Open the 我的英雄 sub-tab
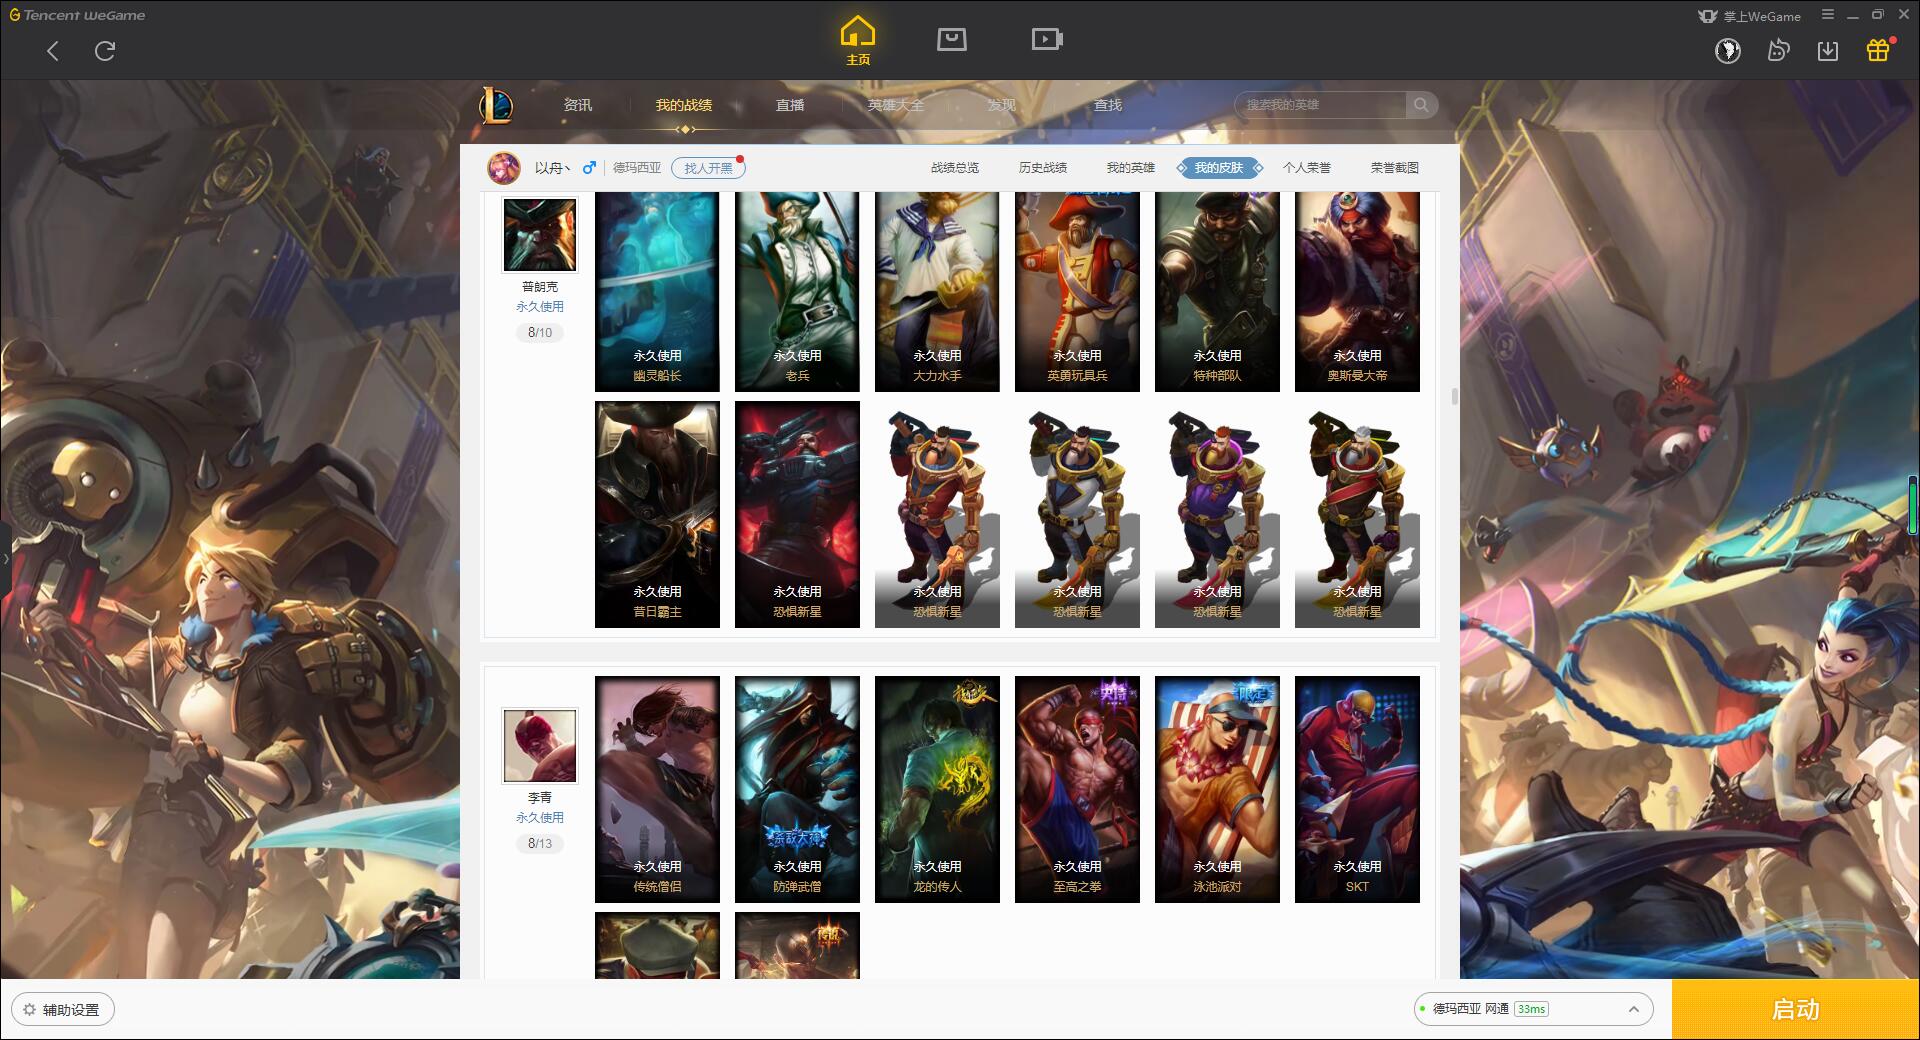Screen dimensions: 1920x1040 point(1131,168)
